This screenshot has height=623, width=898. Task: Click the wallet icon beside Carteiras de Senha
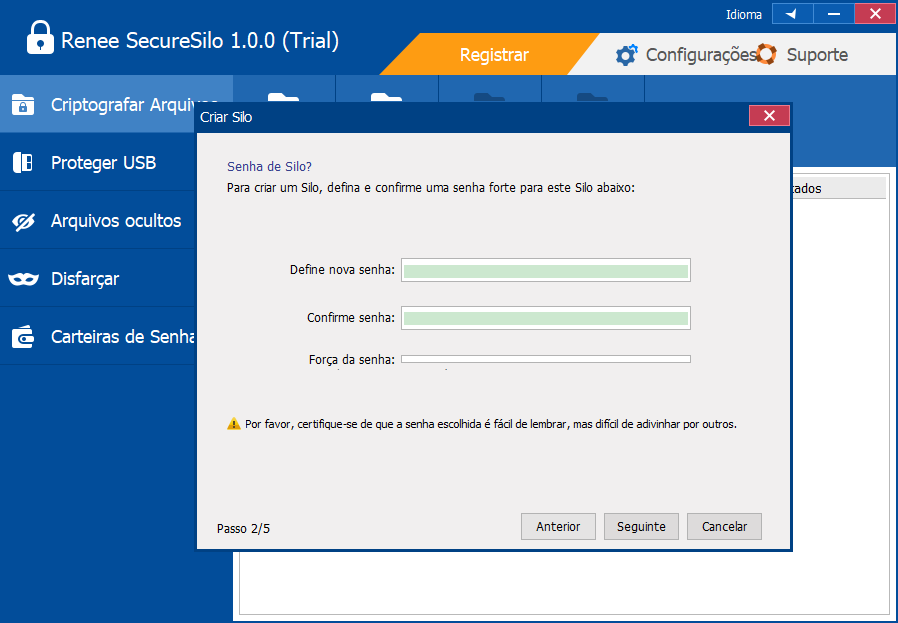(23, 337)
